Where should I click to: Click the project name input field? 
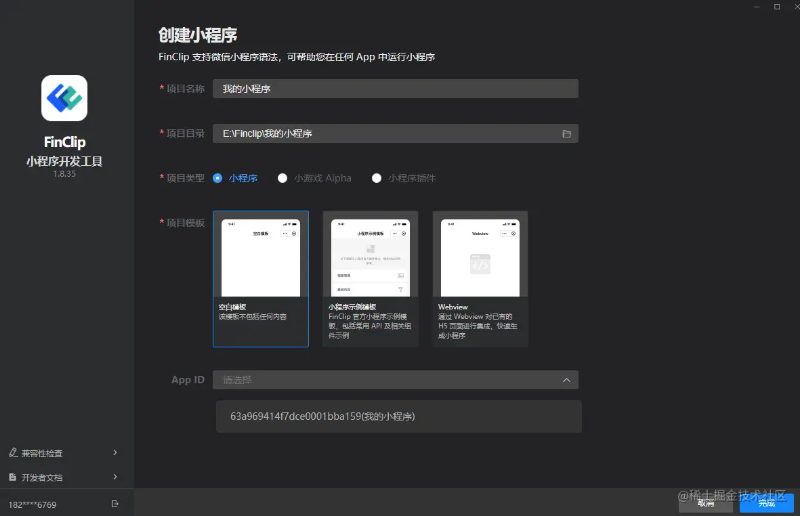coord(395,89)
